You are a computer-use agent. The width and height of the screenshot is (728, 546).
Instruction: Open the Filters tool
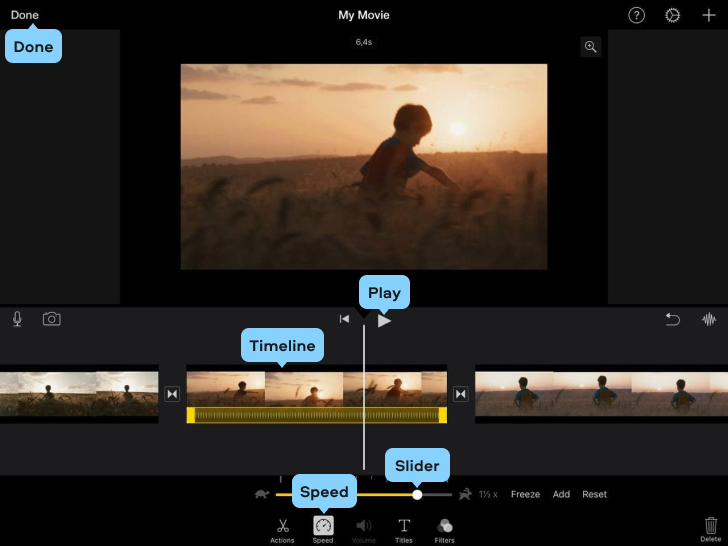(444, 531)
